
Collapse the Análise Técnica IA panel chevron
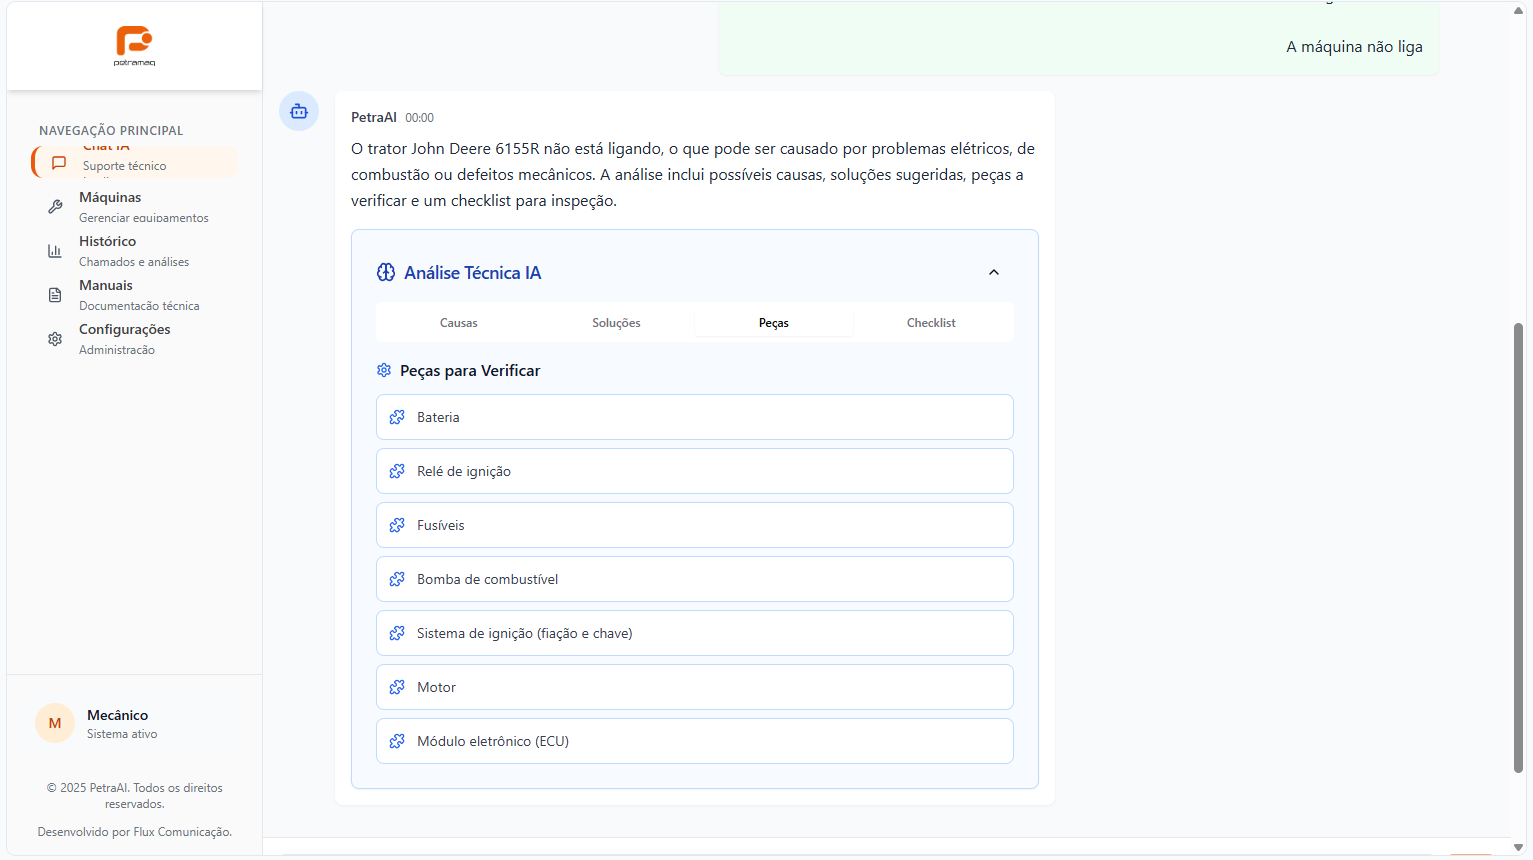pos(994,272)
